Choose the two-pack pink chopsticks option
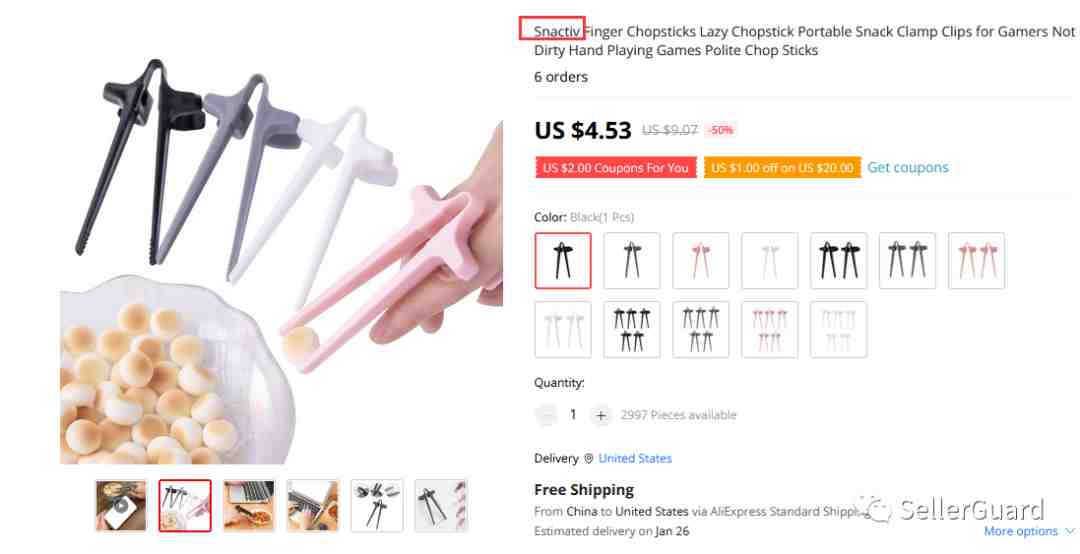1080x554 pixels. (x=976, y=260)
